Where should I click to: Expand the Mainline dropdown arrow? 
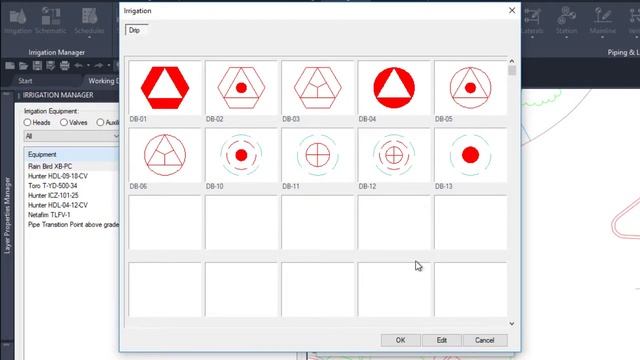[x=603, y=38]
